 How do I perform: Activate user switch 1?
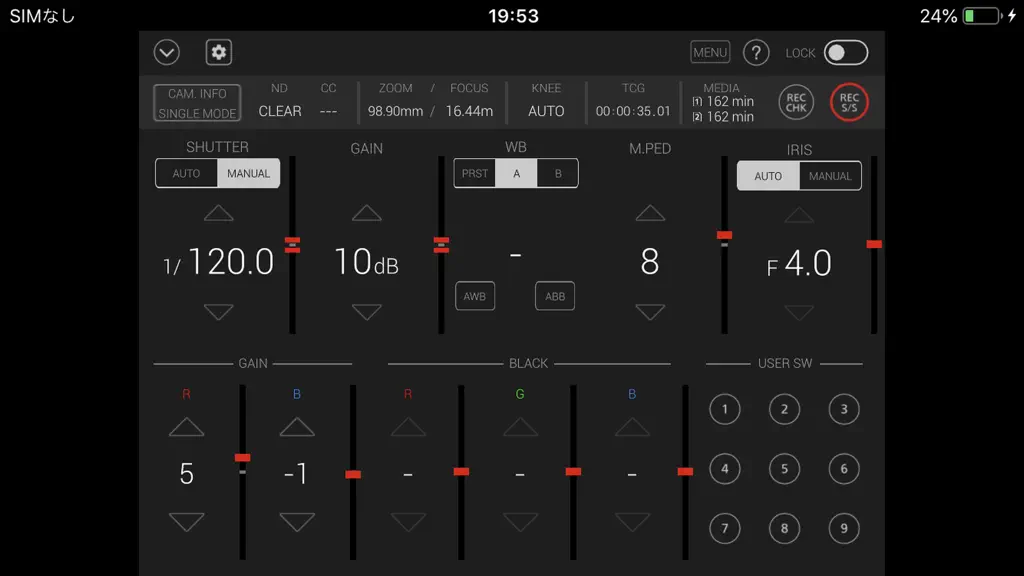[x=725, y=409]
